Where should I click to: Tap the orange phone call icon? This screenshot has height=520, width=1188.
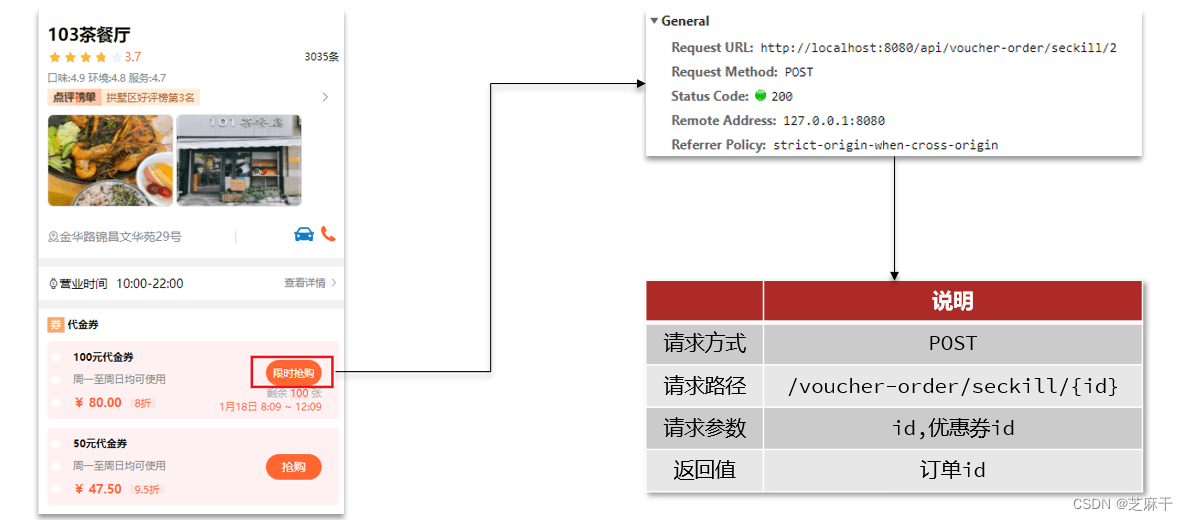(x=328, y=234)
